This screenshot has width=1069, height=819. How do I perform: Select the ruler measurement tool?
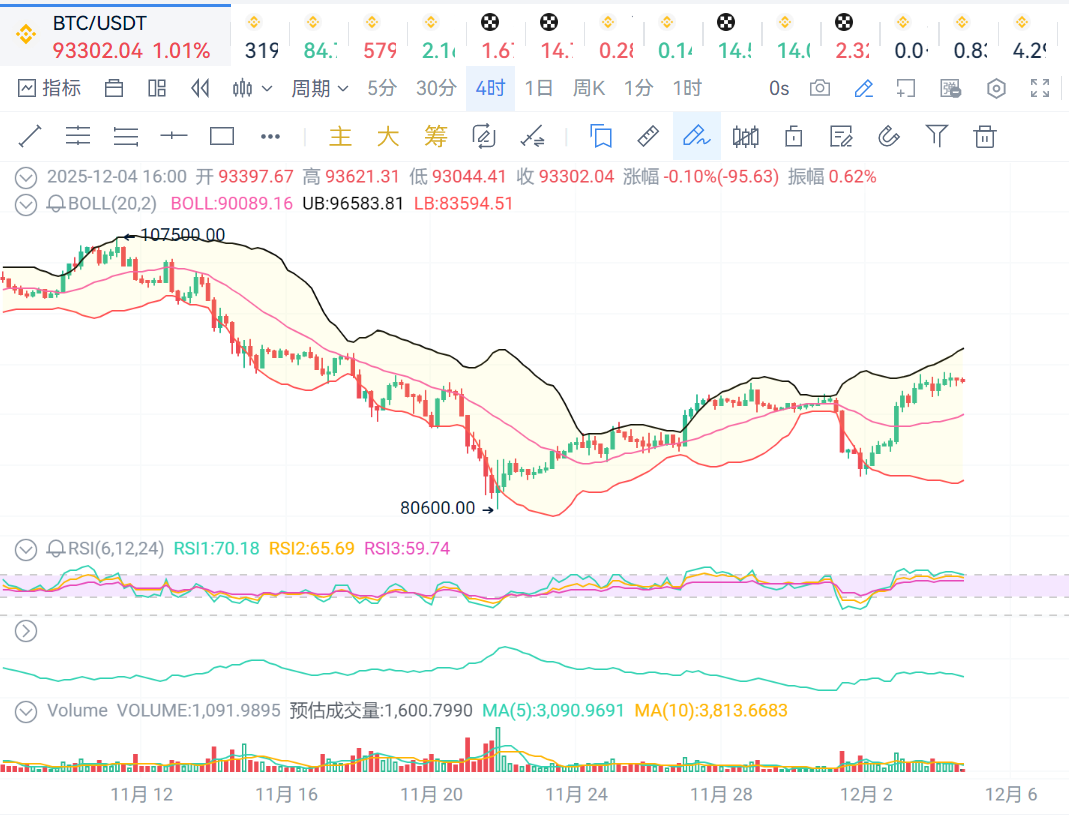648,136
